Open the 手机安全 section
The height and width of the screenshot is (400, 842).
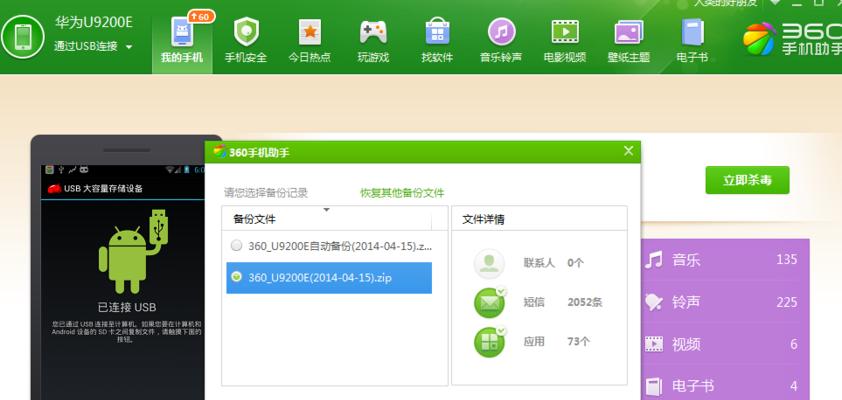(x=246, y=40)
